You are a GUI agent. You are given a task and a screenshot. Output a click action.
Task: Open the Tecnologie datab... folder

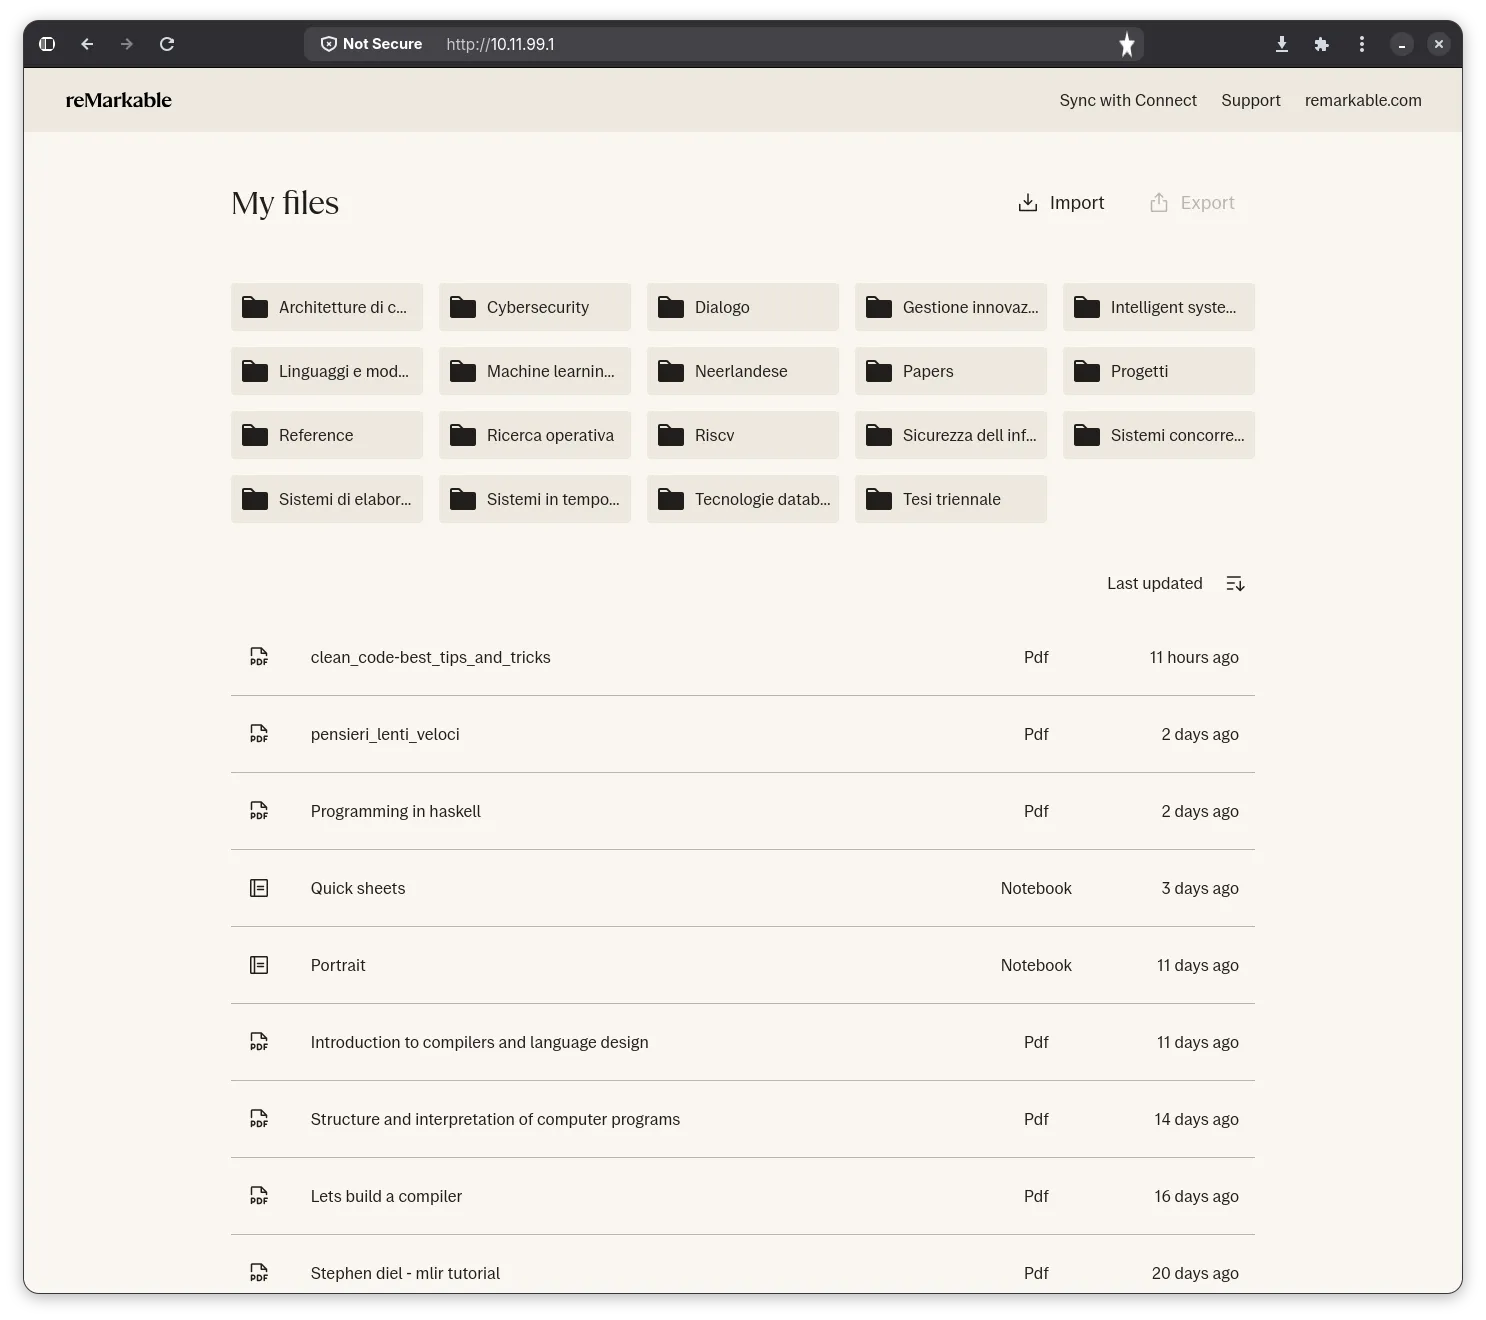click(x=743, y=499)
